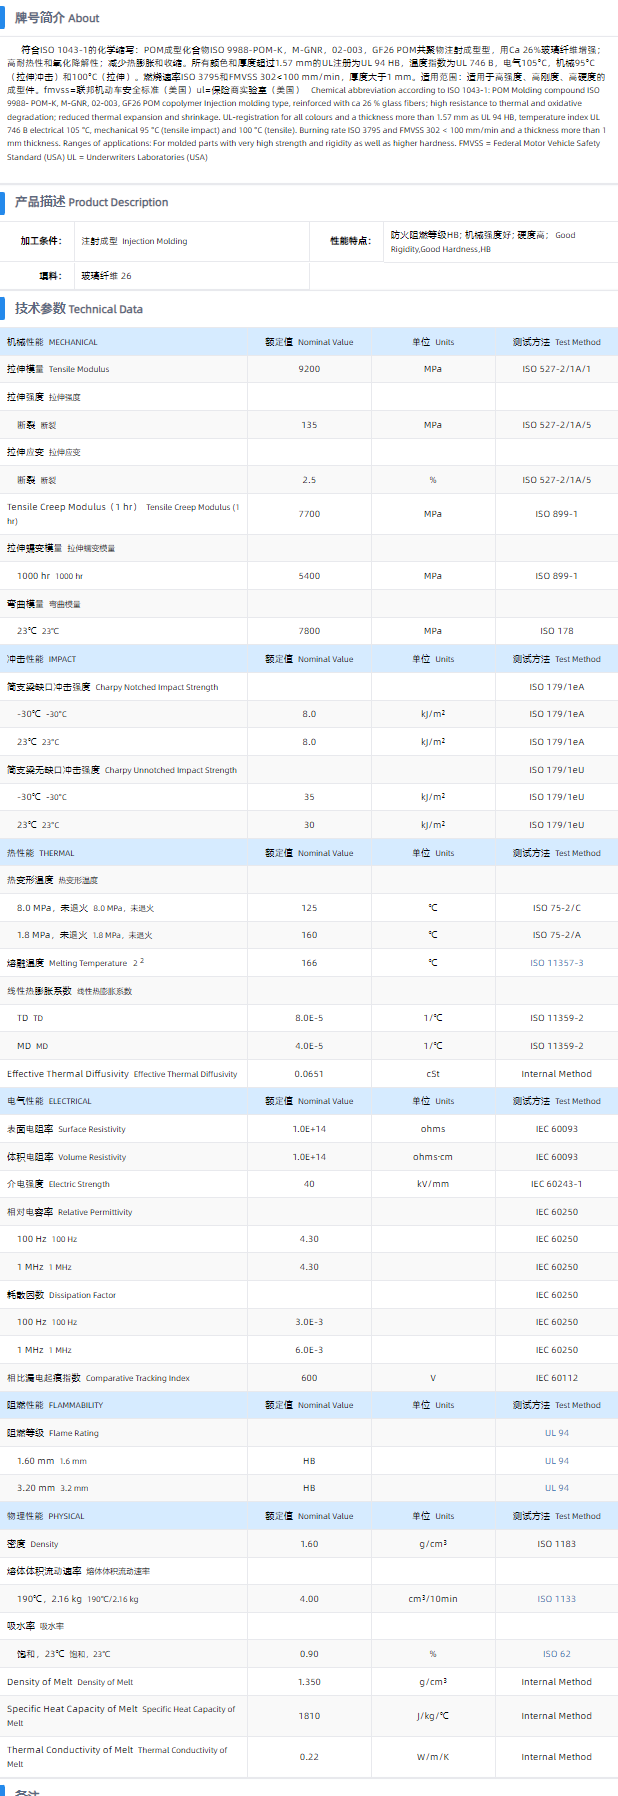Click the Electric Strength value 40

[x=309, y=1184]
